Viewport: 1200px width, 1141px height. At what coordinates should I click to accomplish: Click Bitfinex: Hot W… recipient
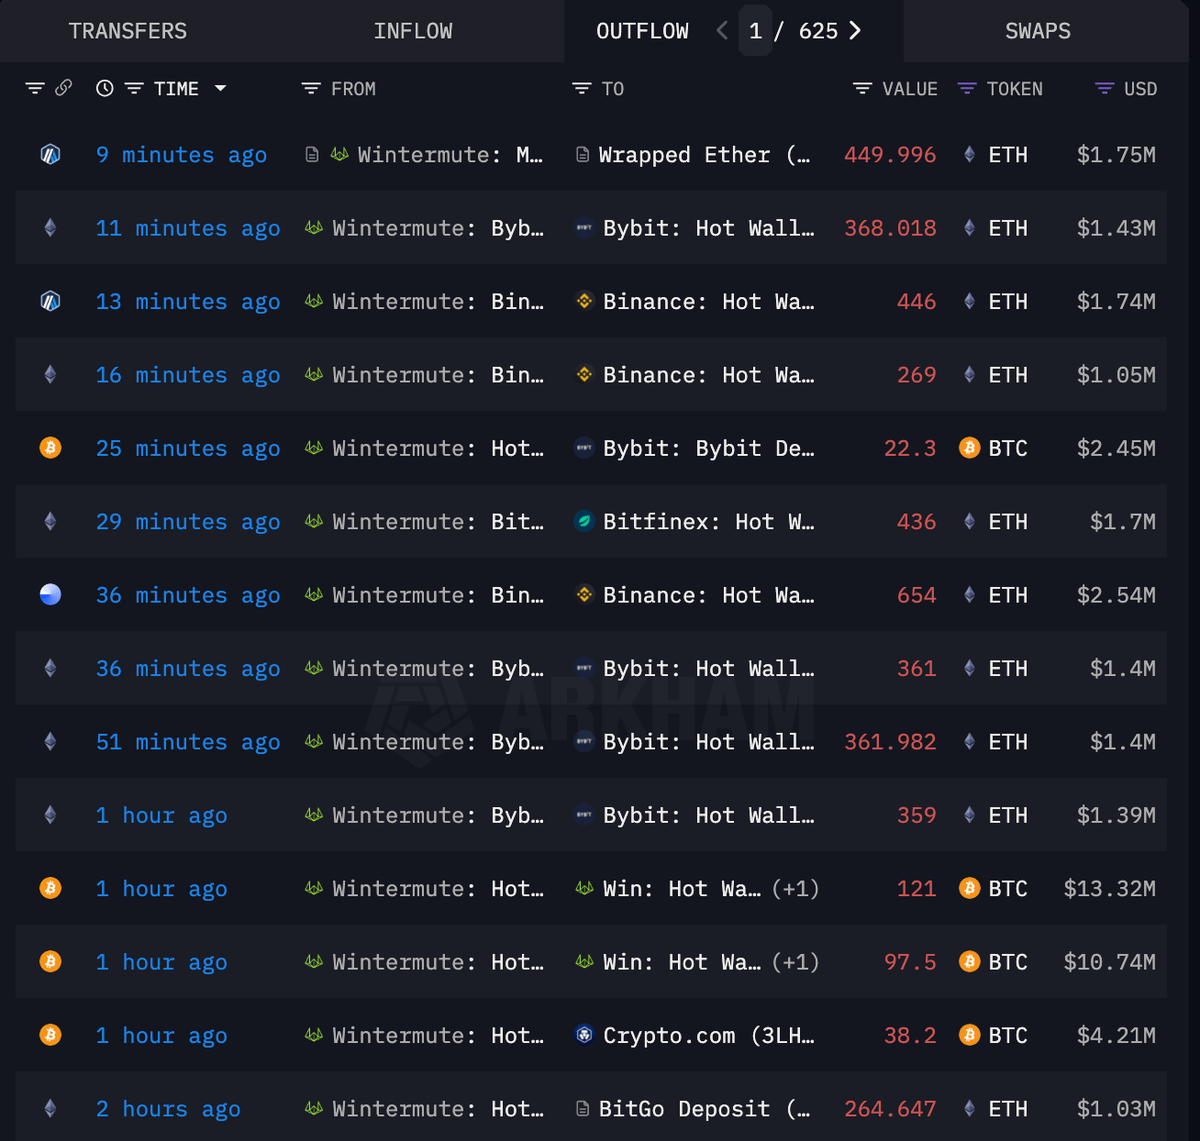pyautogui.click(x=709, y=522)
